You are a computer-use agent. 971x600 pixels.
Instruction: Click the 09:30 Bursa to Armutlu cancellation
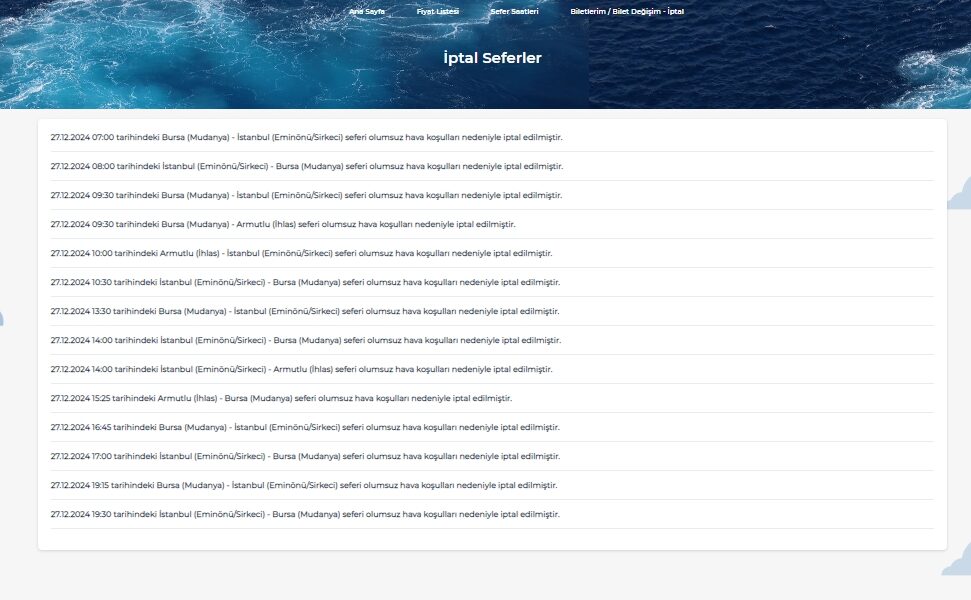click(x=283, y=224)
